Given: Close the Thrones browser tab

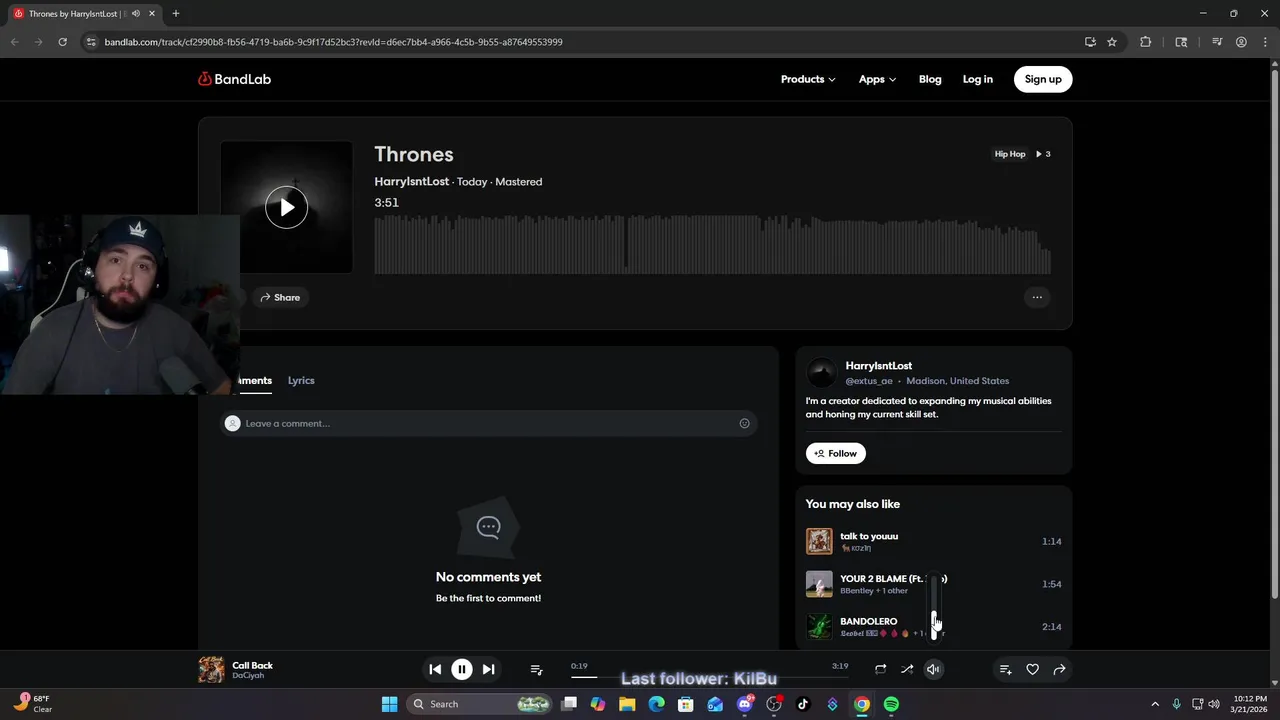Looking at the screenshot, I should tap(152, 14).
